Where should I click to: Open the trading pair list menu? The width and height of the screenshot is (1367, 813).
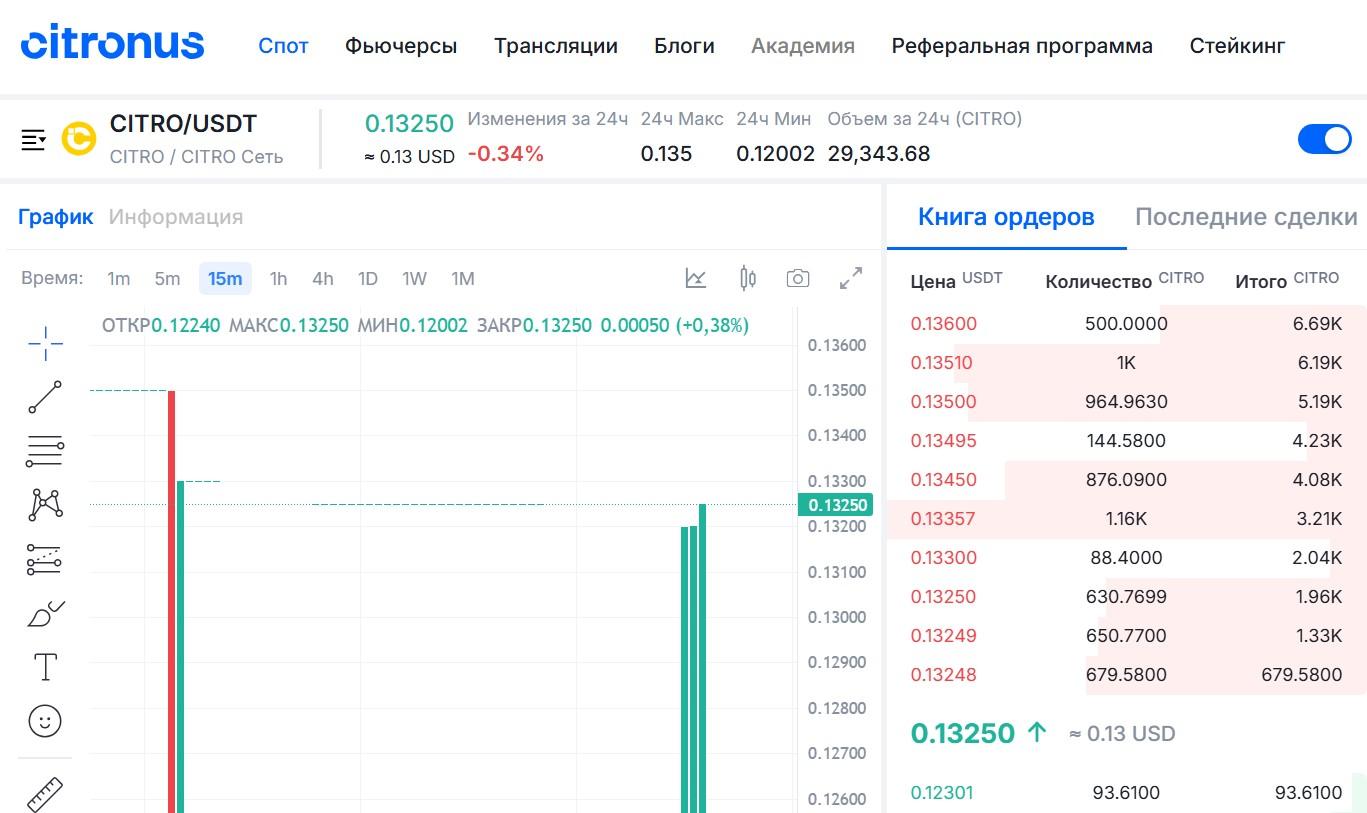pyautogui.click(x=33, y=139)
